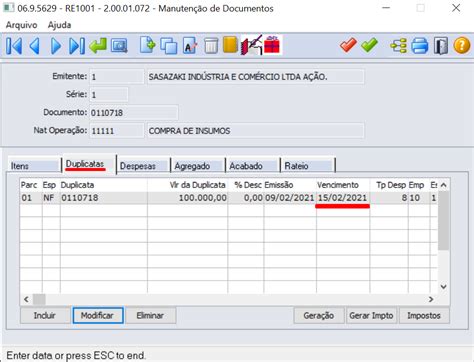
Task: Click the Série input field
Action: tap(108, 95)
